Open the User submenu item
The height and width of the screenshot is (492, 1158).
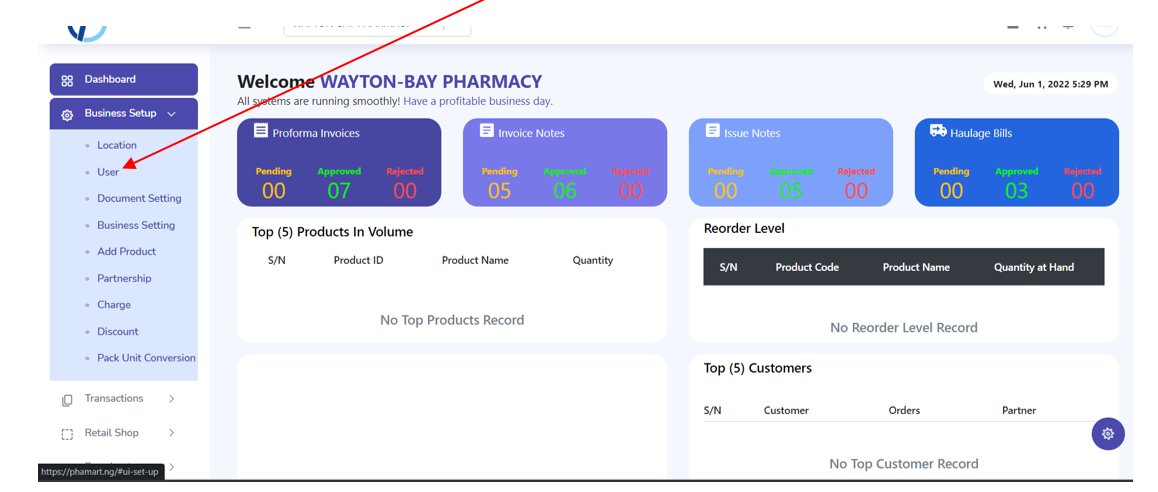108,172
